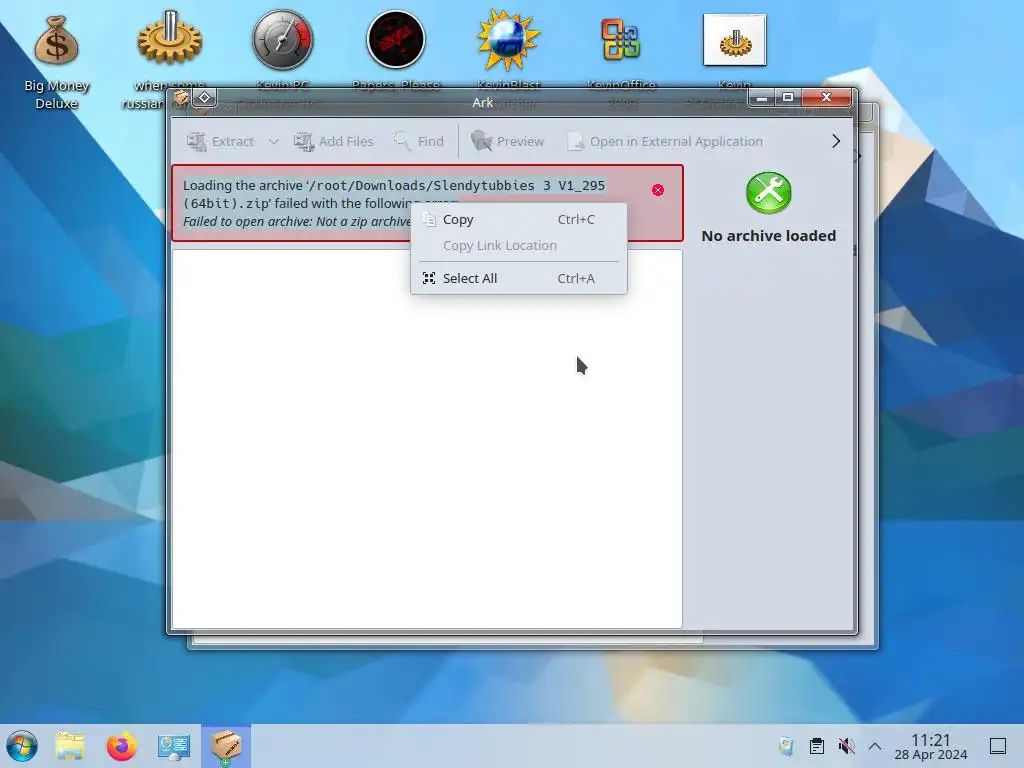Click the 'No archive loaded' text
This screenshot has width=1024, height=768.
coord(769,236)
